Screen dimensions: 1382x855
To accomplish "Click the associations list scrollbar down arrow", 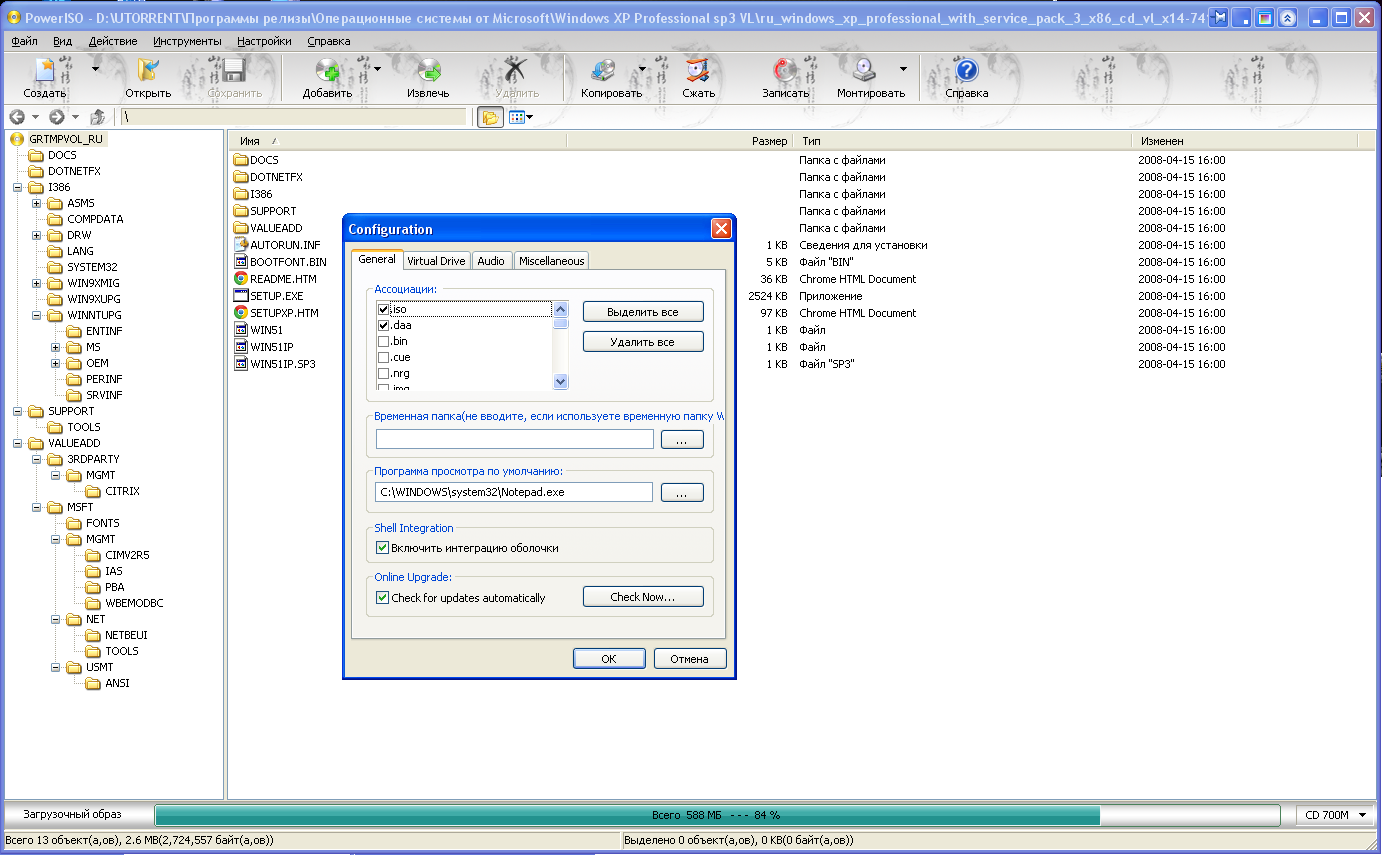I will (x=560, y=381).
